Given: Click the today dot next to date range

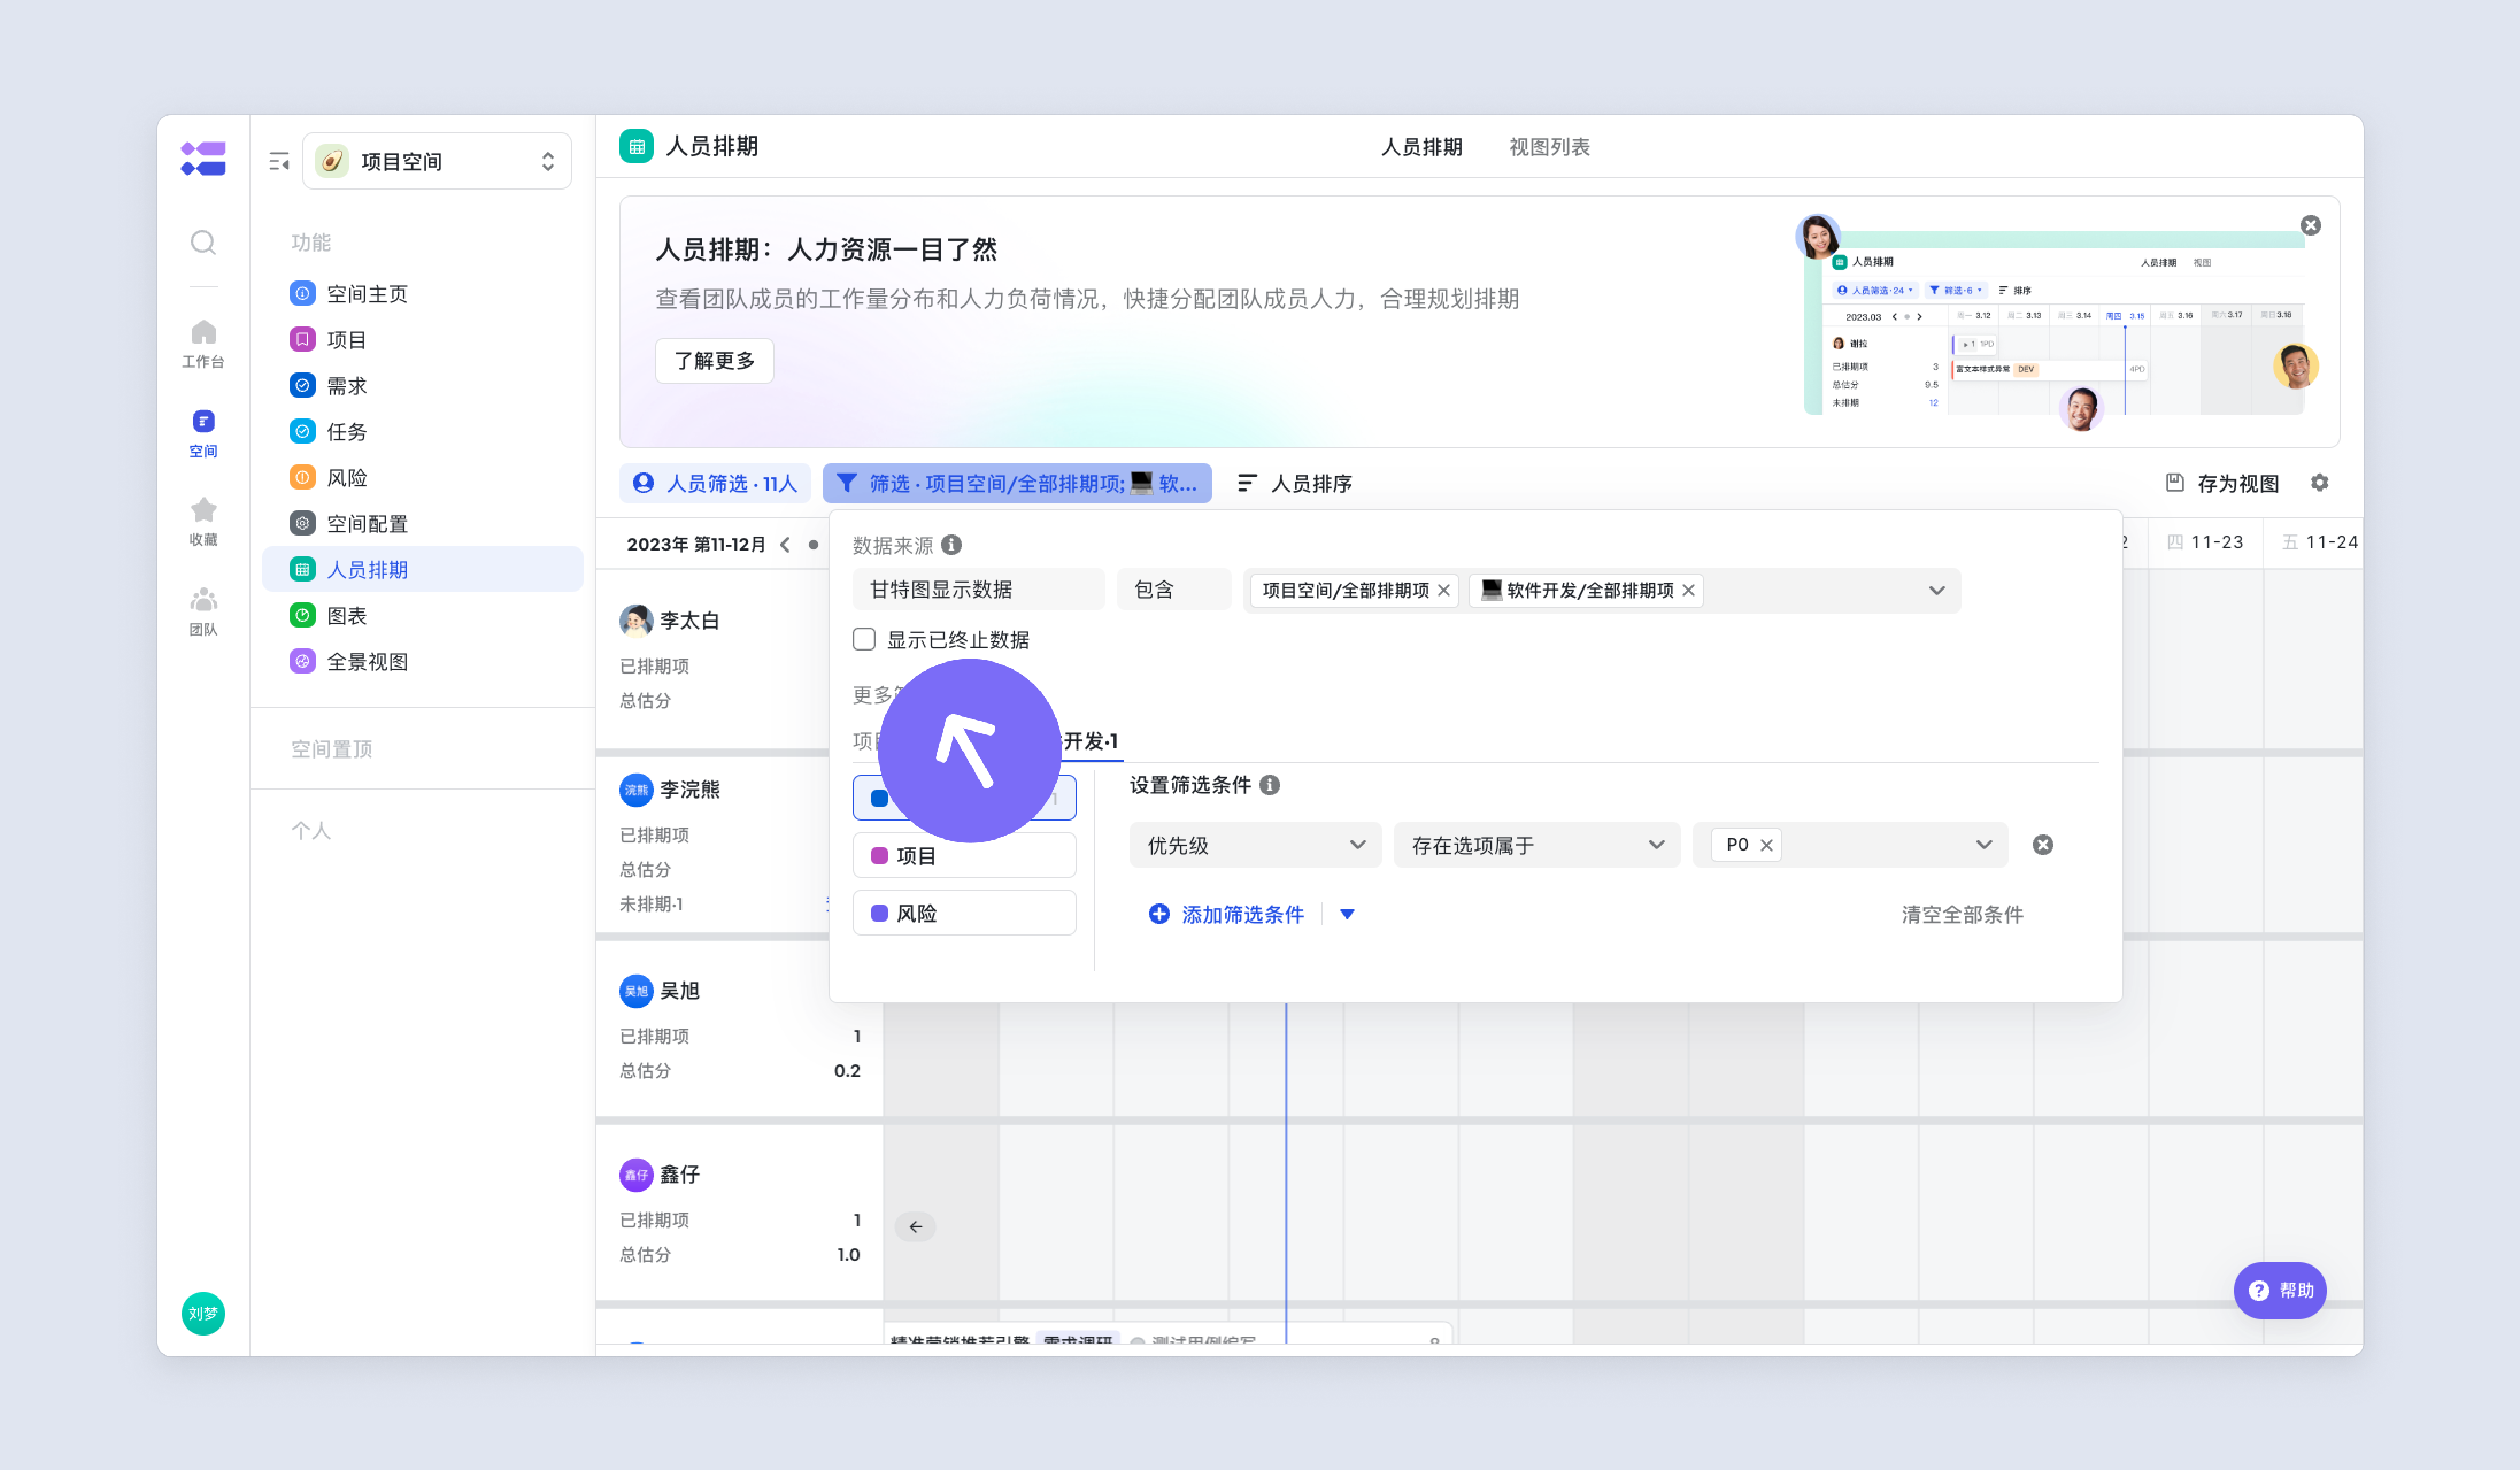Looking at the screenshot, I should pyautogui.click(x=813, y=545).
